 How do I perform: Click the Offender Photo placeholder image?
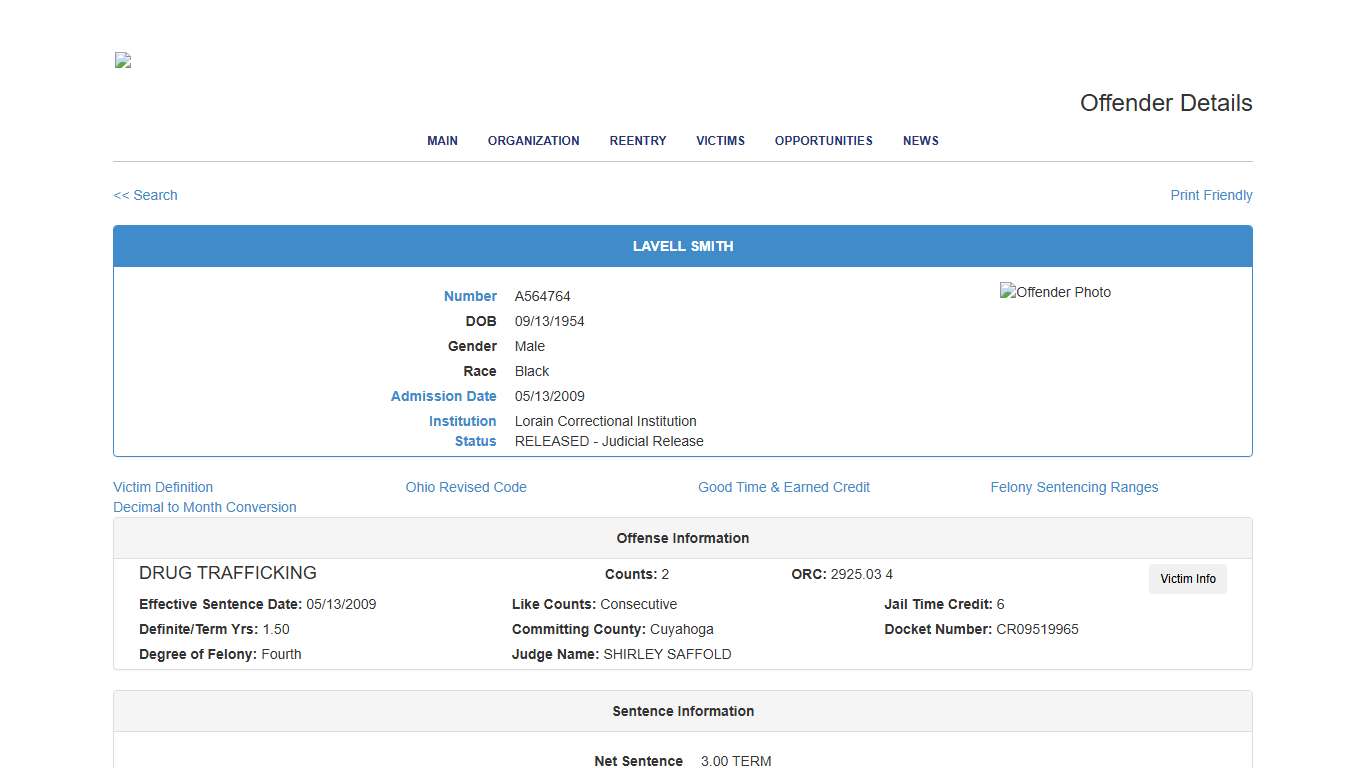click(x=1055, y=292)
